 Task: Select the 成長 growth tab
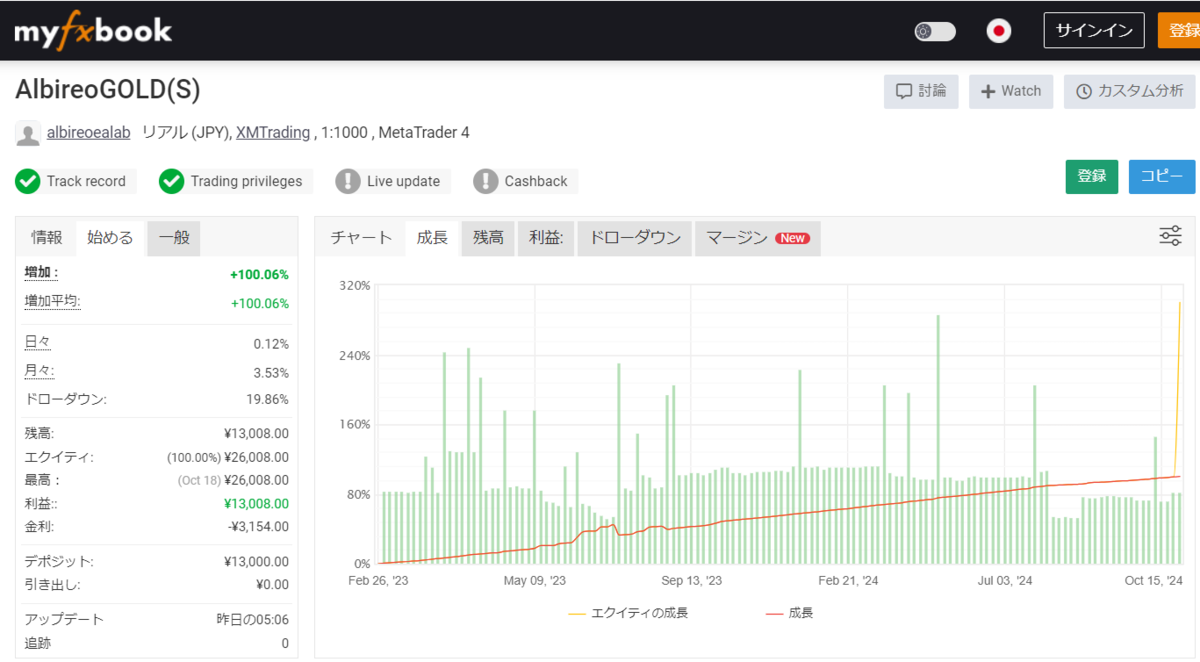(432, 238)
